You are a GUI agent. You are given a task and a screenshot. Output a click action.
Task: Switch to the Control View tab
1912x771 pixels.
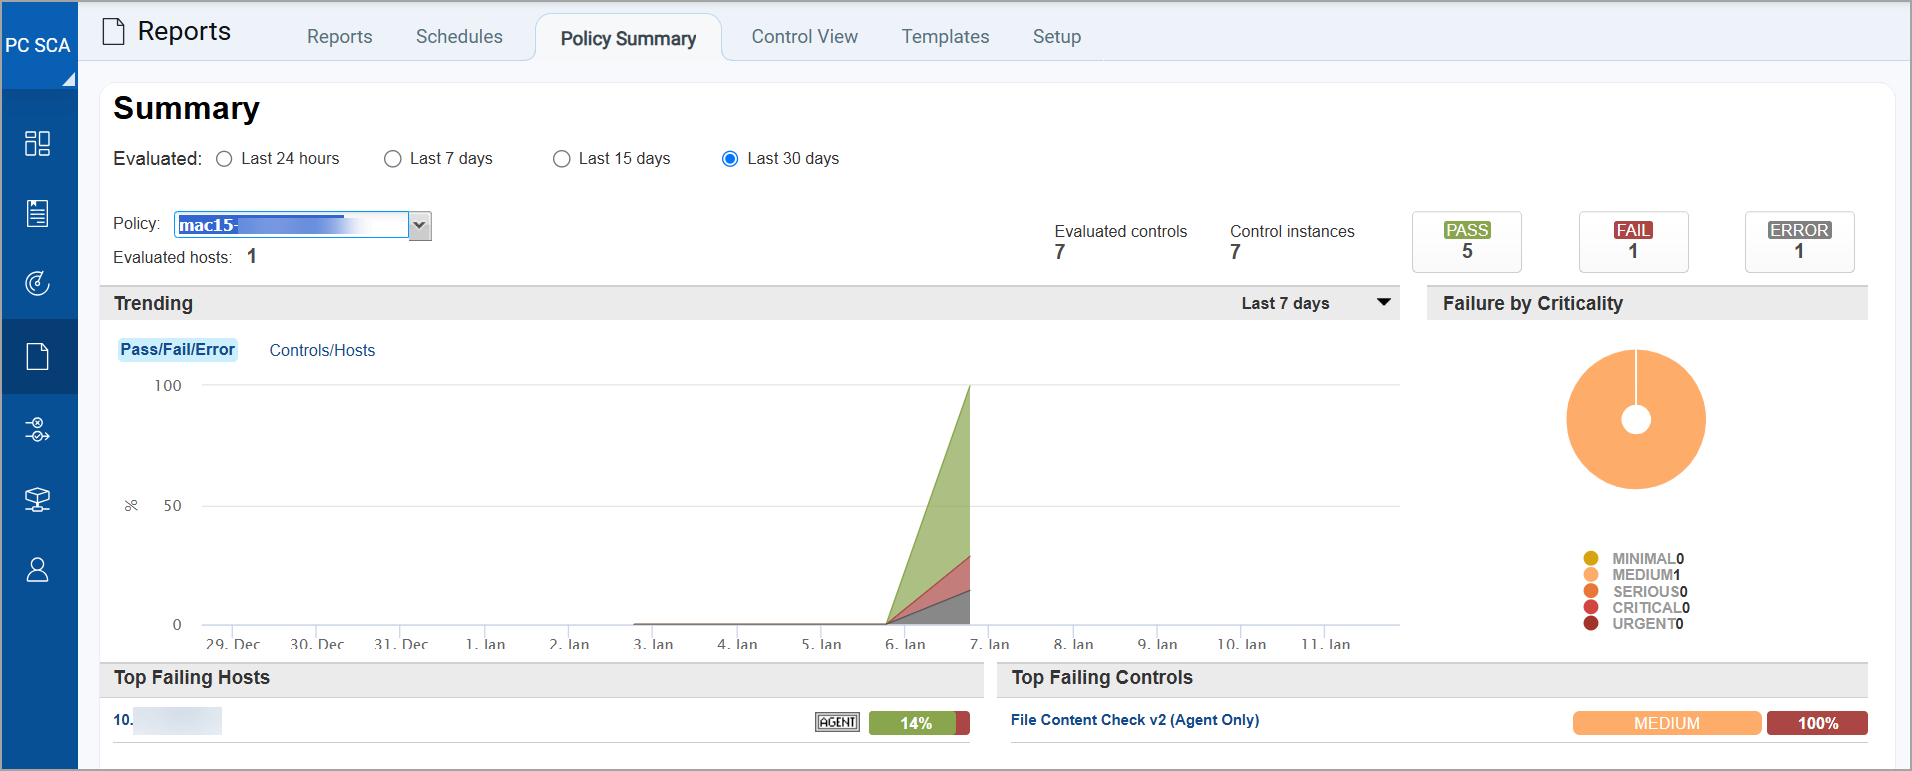tap(804, 37)
